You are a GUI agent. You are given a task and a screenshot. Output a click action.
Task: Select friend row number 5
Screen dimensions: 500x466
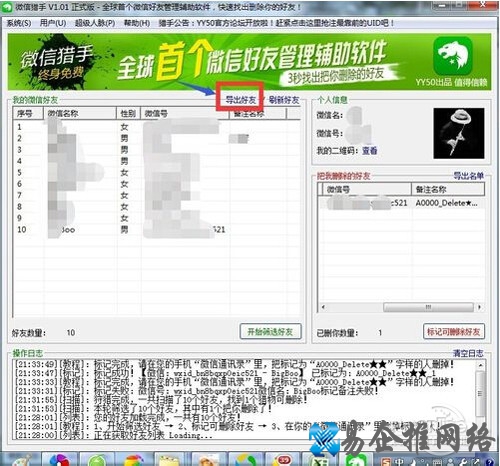click(157, 173)
